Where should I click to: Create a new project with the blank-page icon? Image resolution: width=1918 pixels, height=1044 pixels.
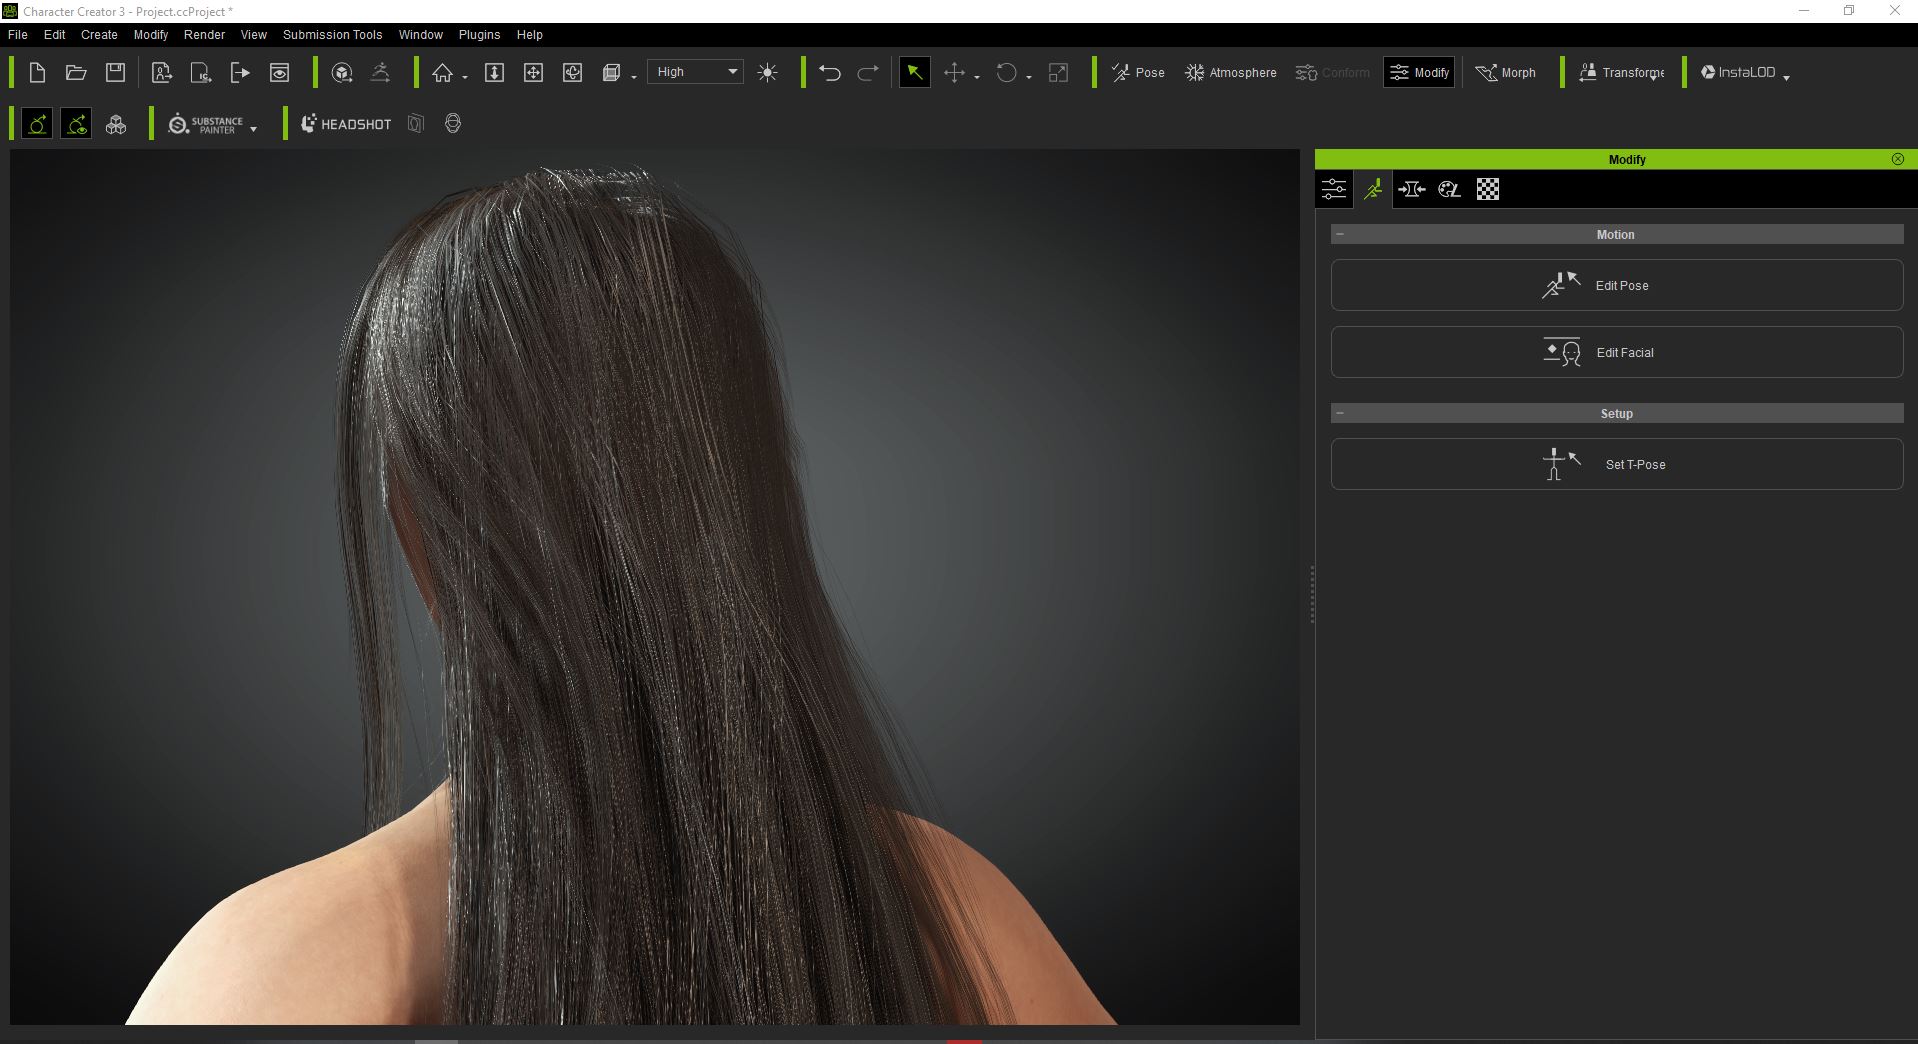(x=37, y=72)
